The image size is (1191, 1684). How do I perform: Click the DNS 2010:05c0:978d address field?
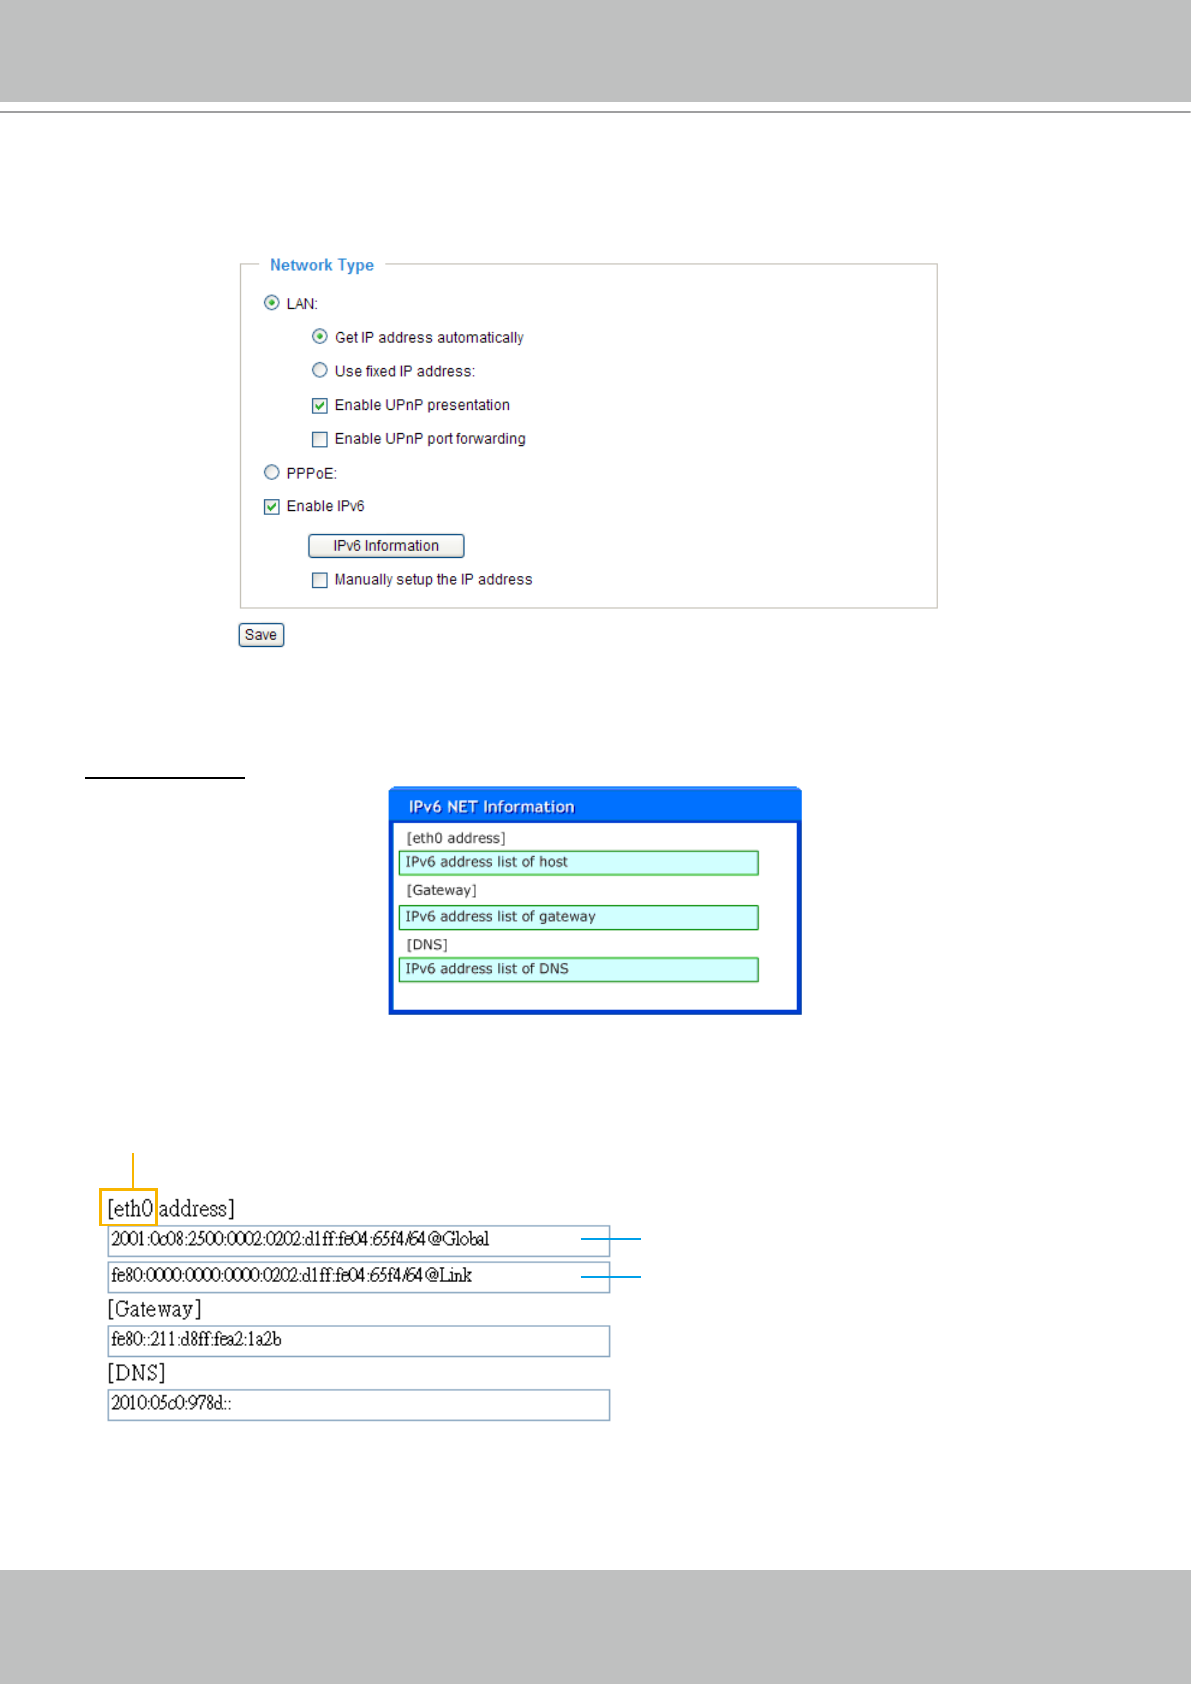[x=358, y=1404]
